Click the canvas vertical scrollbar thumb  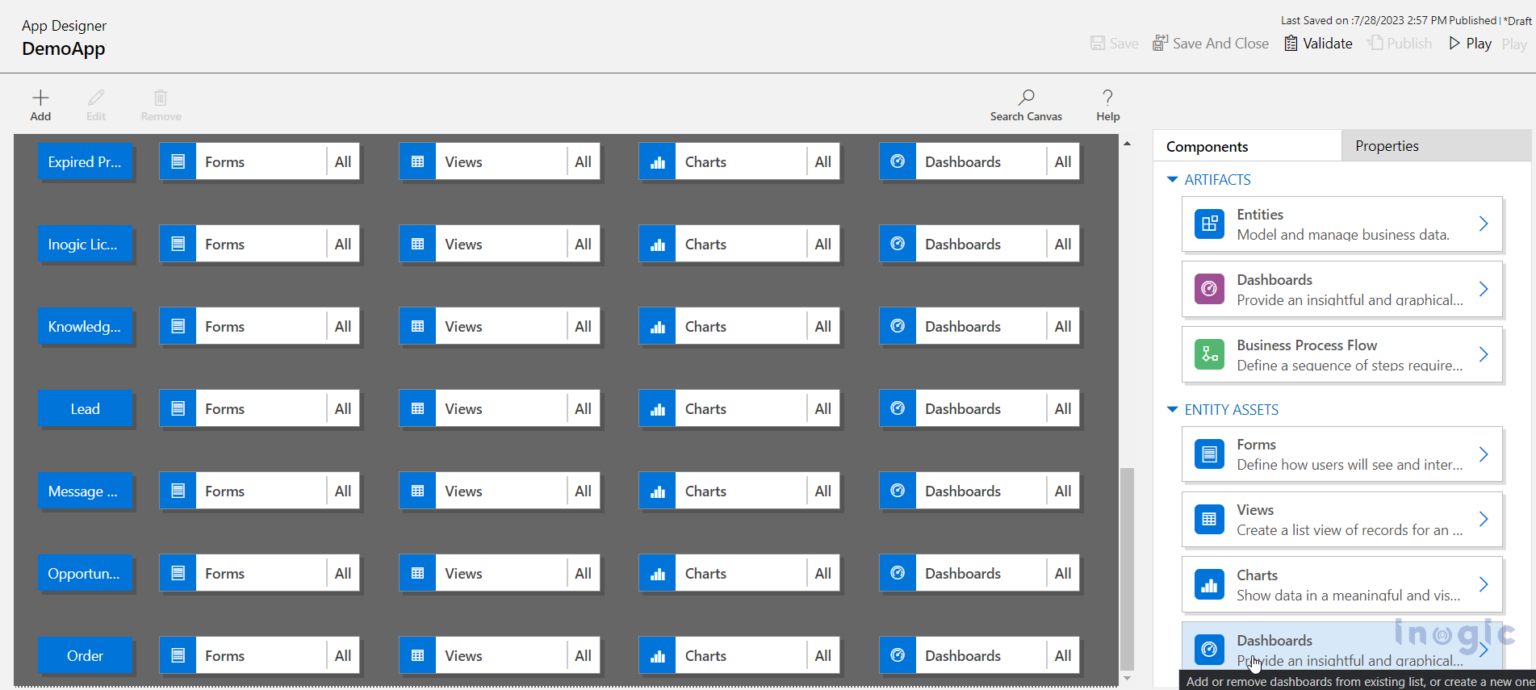pyautogui.click(x=1127, y=565)
